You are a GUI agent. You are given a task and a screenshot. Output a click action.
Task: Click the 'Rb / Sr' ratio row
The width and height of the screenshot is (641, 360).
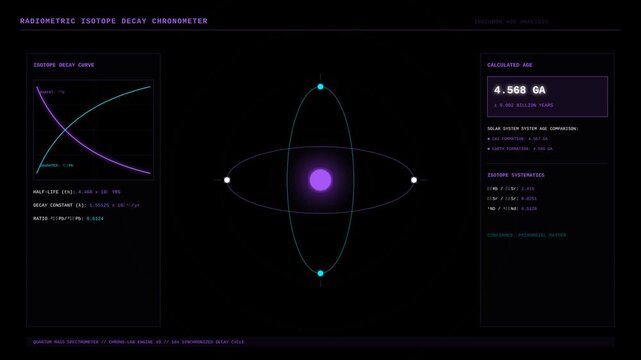coord(511,188)
